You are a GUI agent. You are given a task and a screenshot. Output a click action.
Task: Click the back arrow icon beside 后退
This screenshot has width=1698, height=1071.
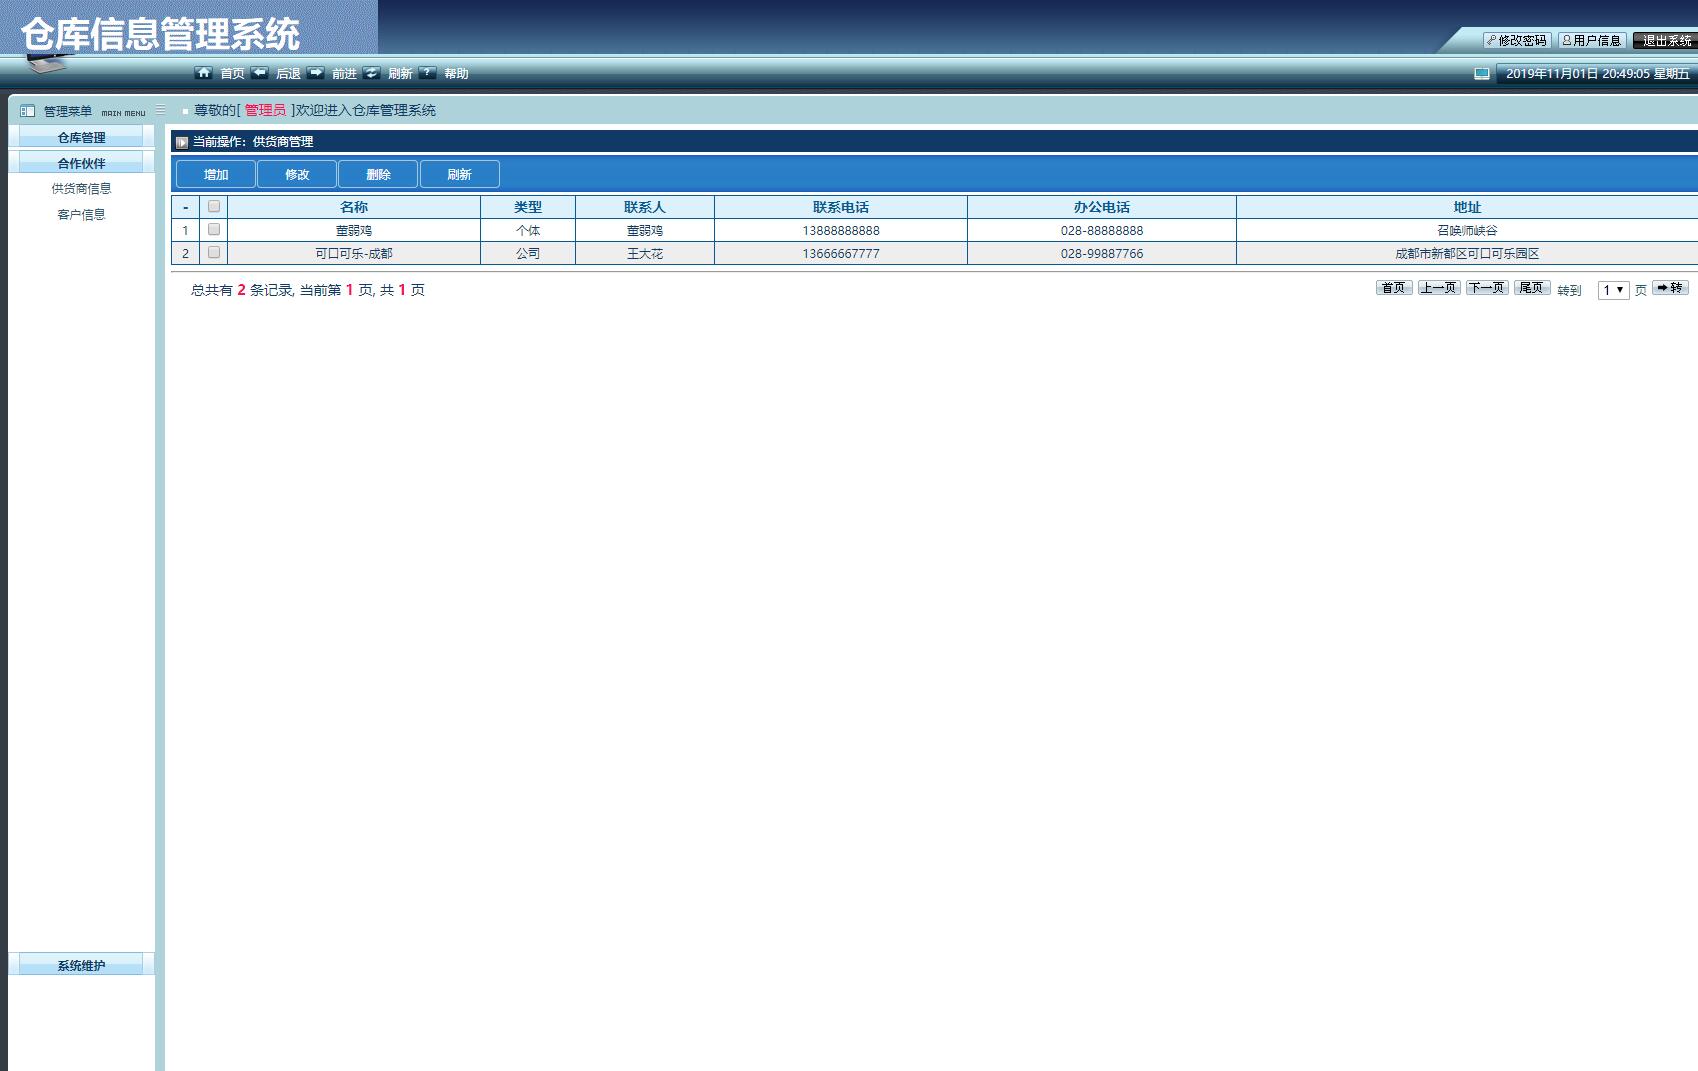click(260, 73)
